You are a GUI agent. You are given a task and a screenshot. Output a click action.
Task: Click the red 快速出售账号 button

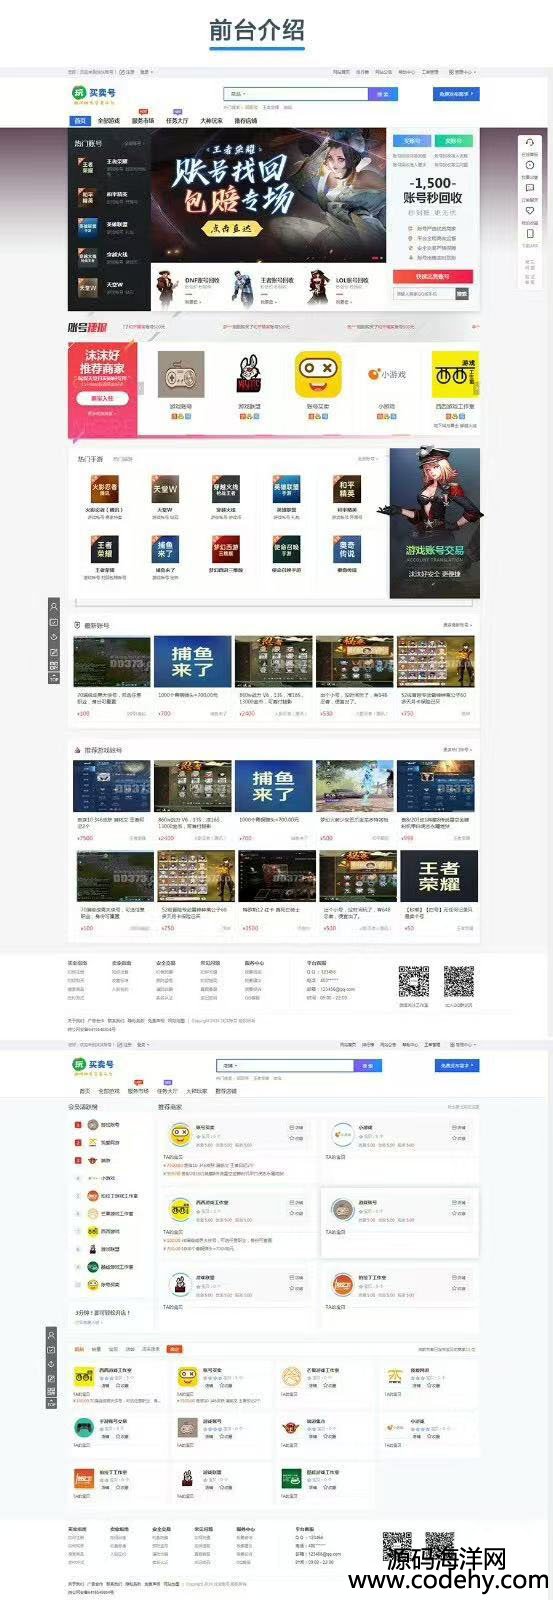click(432, 276)
